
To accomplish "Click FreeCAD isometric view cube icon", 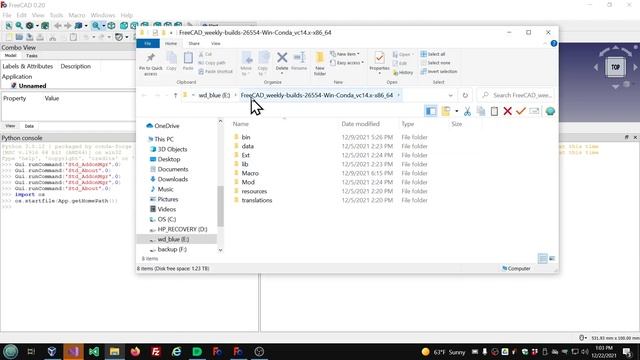I will [x=111, y=26].
